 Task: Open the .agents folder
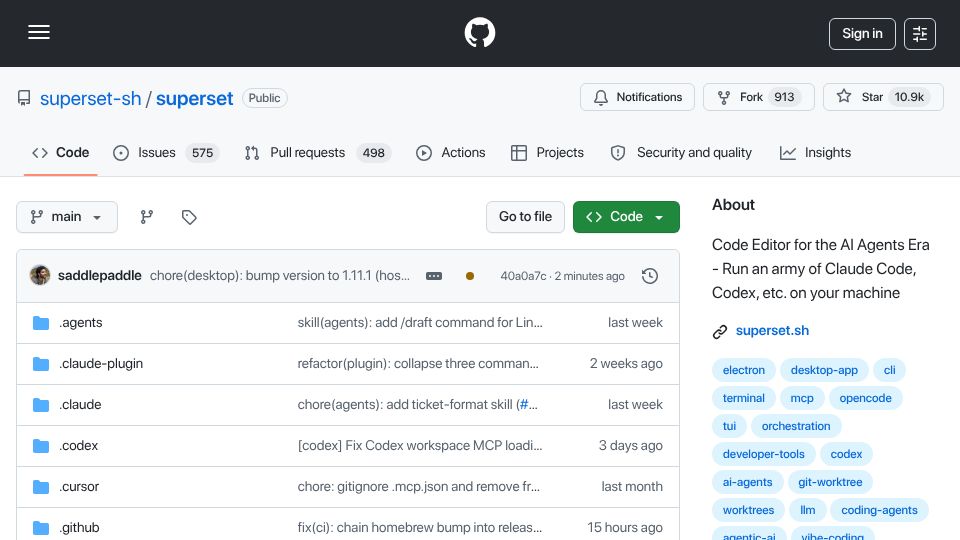[x=81, y=323]
